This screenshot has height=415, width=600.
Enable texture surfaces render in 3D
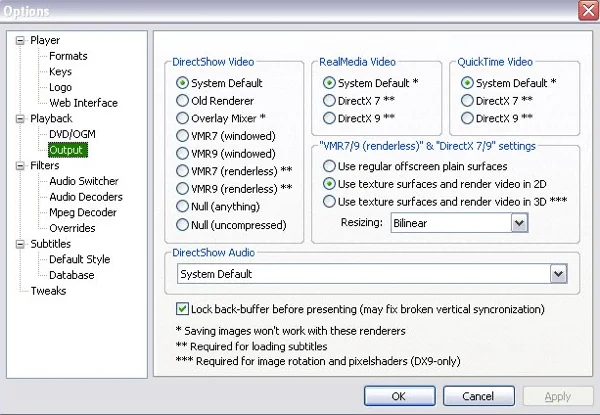point(330,202)
